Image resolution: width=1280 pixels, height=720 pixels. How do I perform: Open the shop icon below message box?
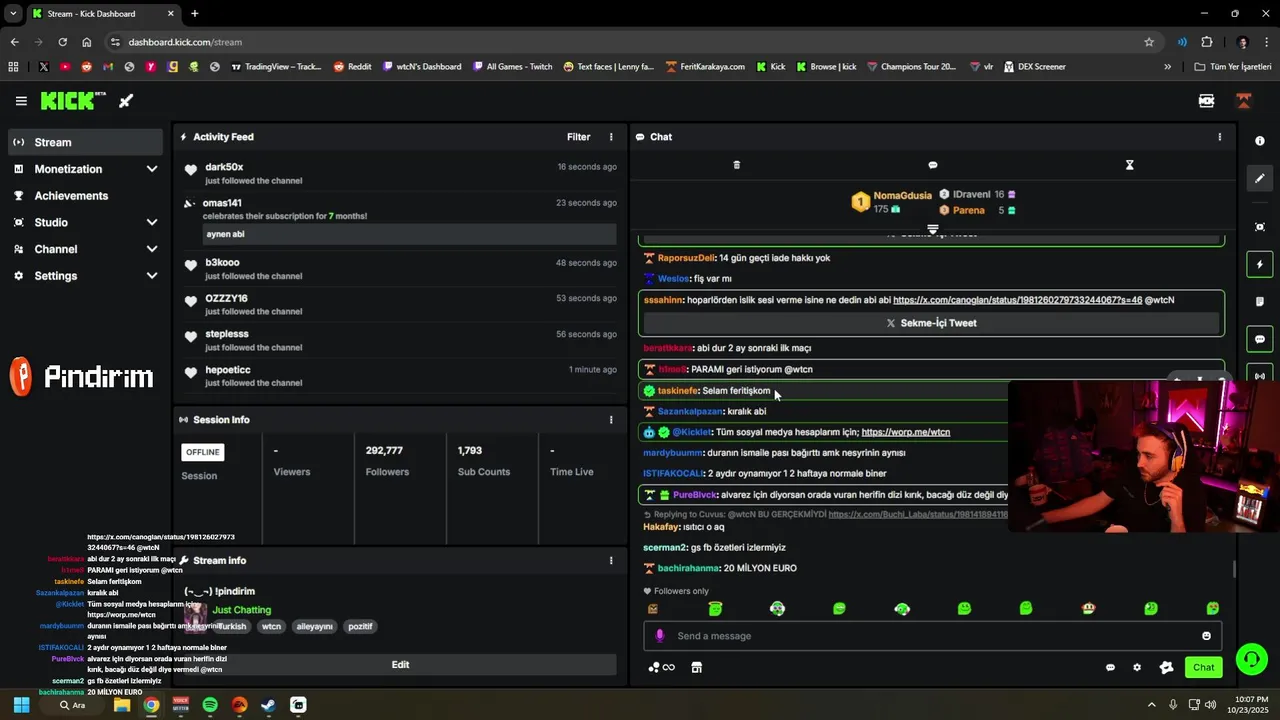(x=697, y=667)
